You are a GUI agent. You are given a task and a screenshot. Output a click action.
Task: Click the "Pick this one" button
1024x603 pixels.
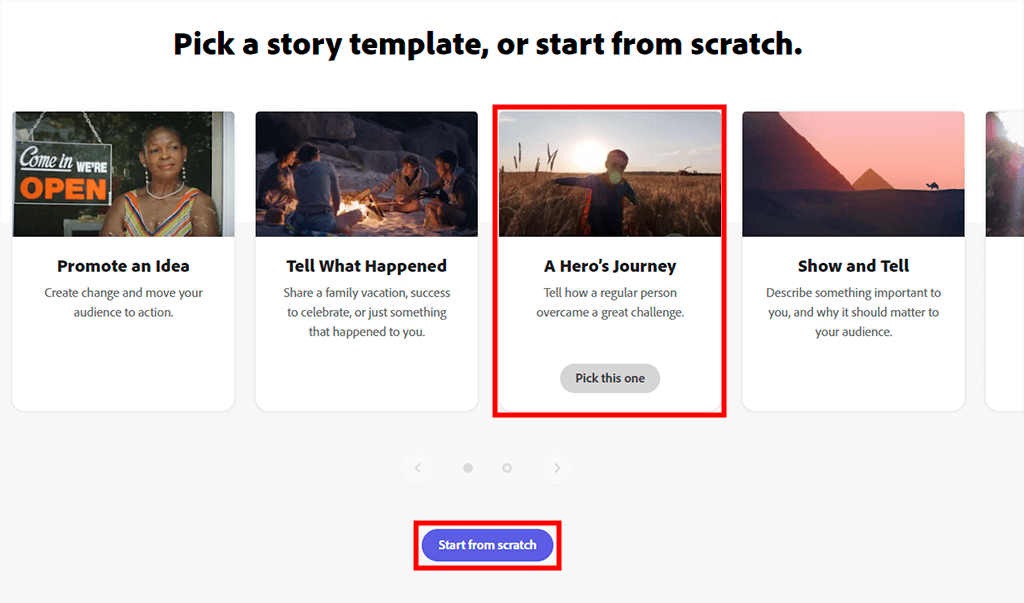click(x=610, y=378)
